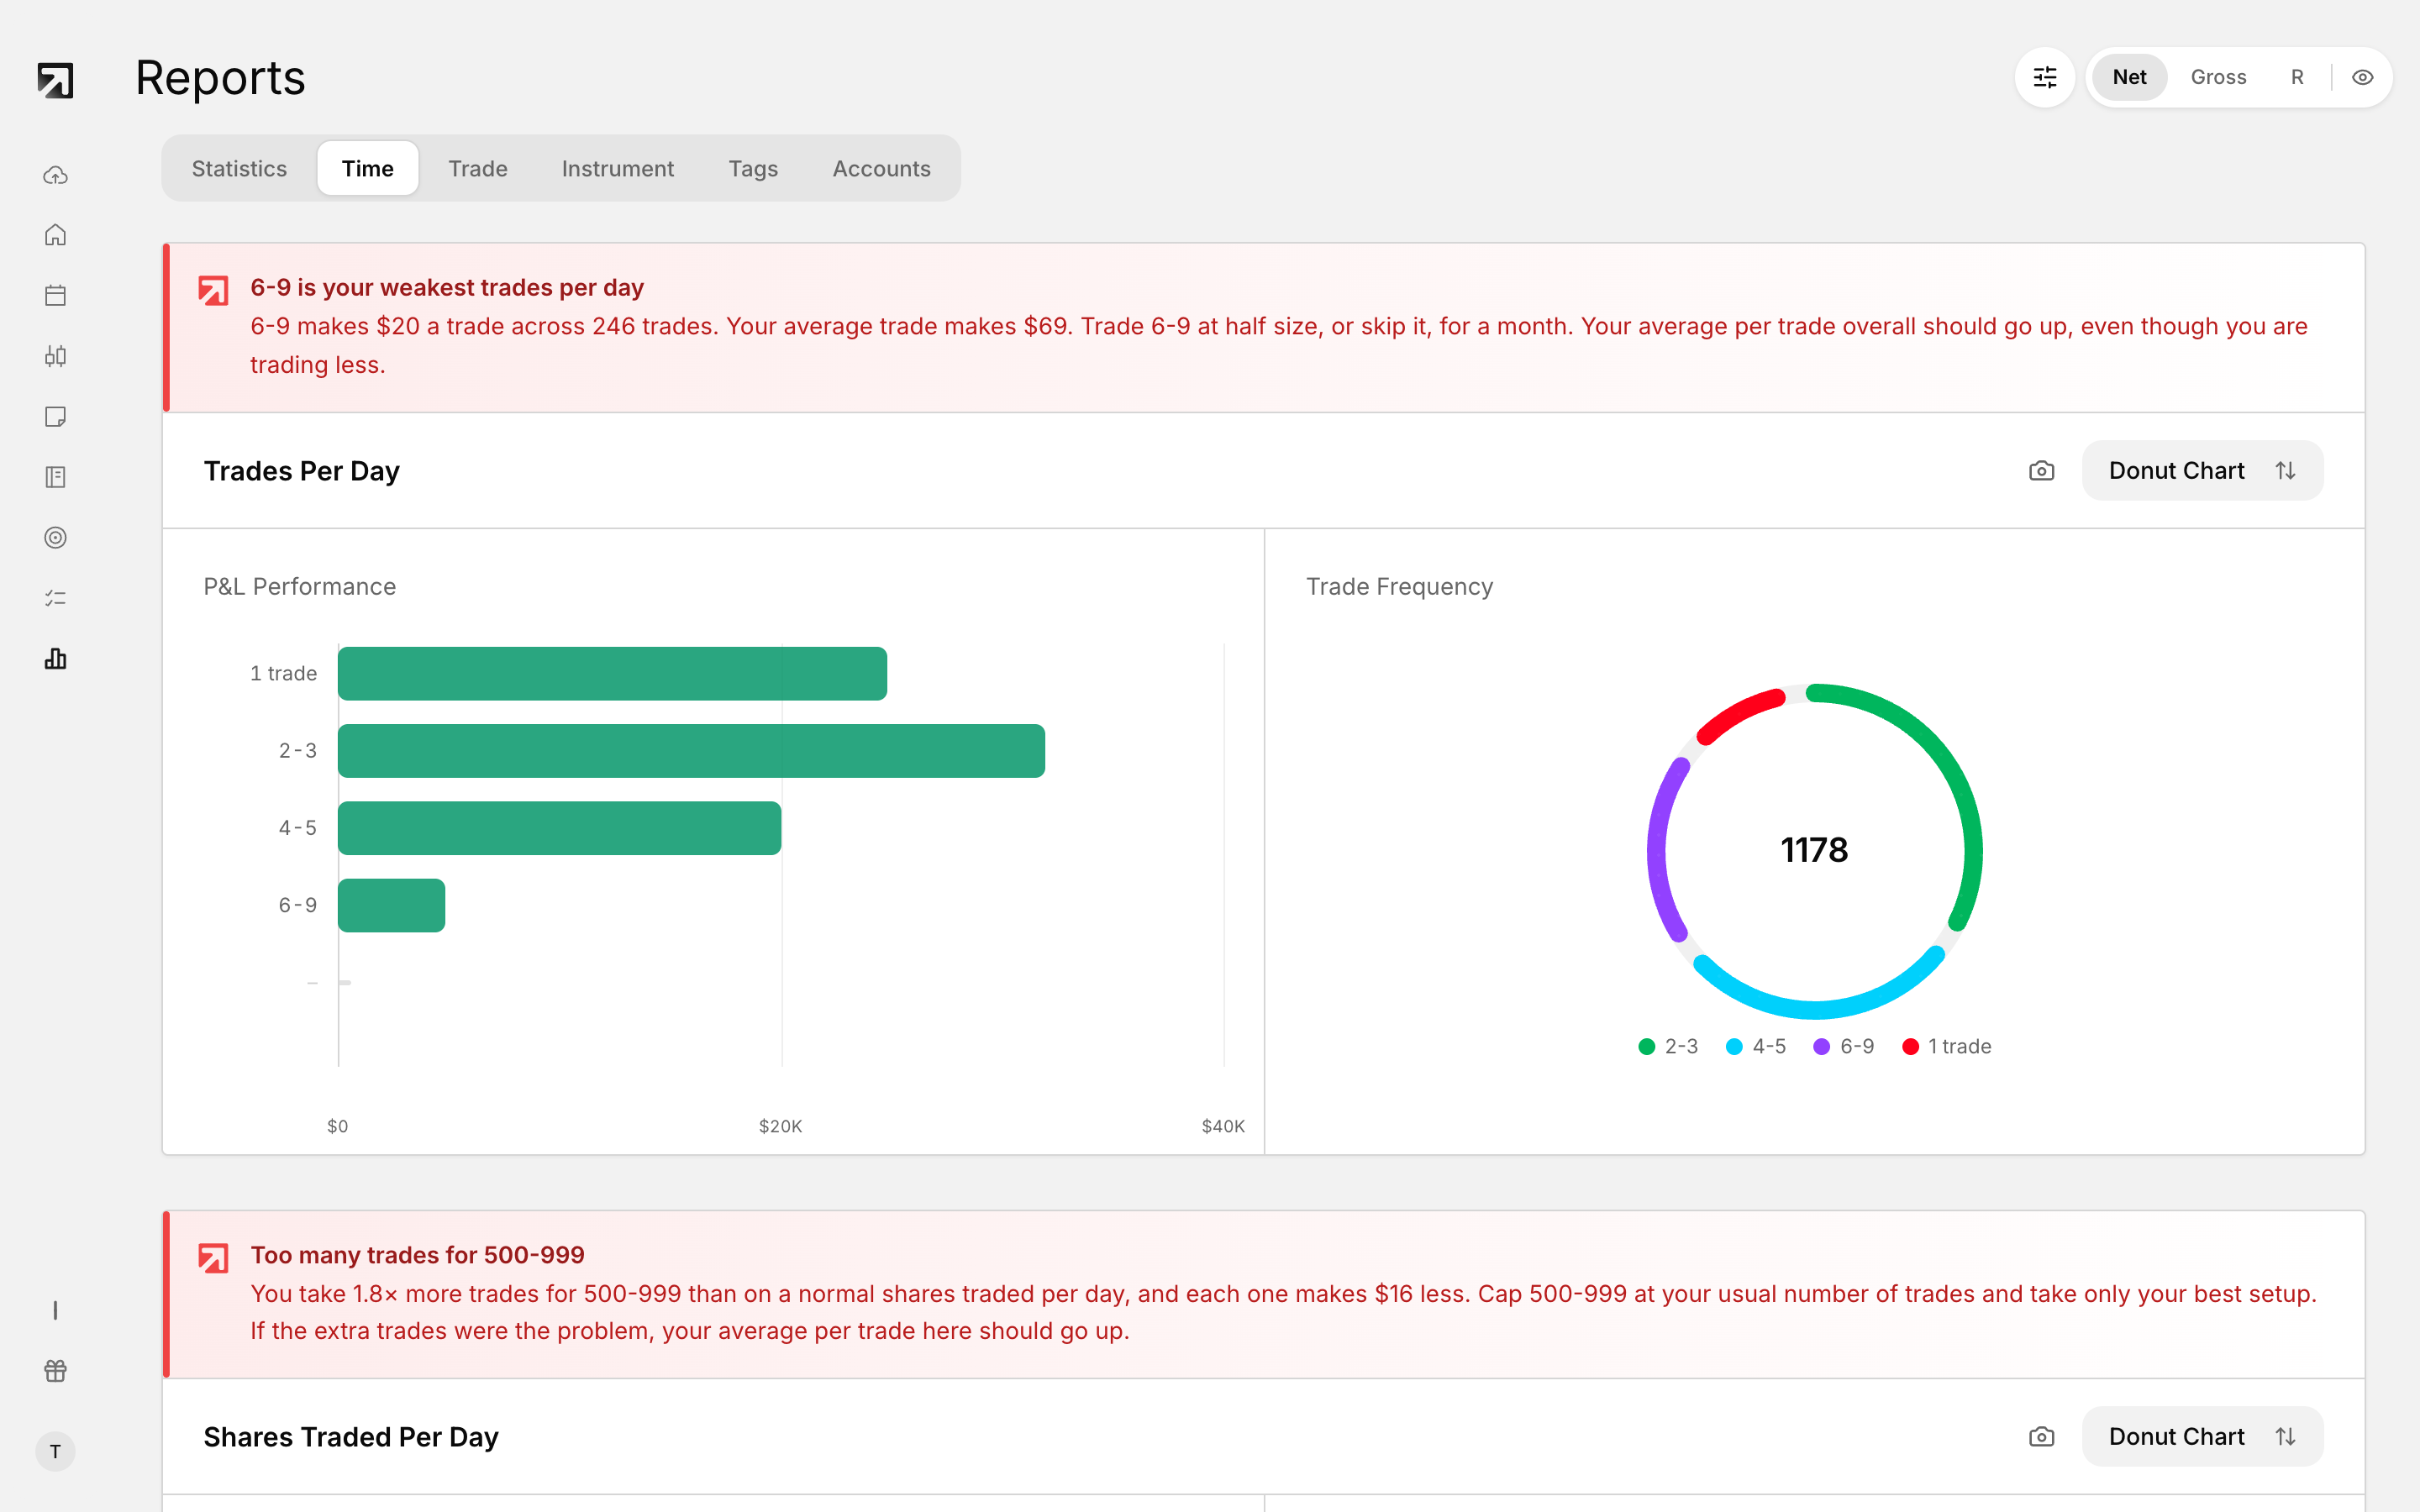Open the target goals icon

[x=55, y=537]
